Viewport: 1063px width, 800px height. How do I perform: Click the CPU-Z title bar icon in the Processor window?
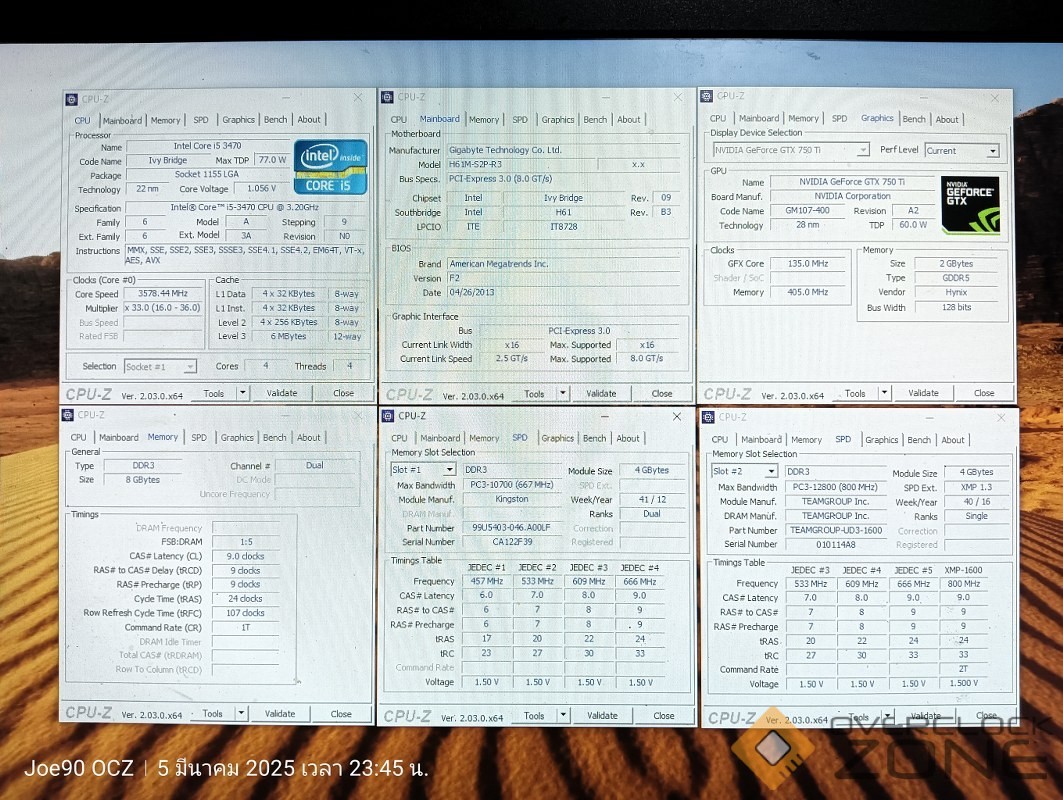[71, 99]
